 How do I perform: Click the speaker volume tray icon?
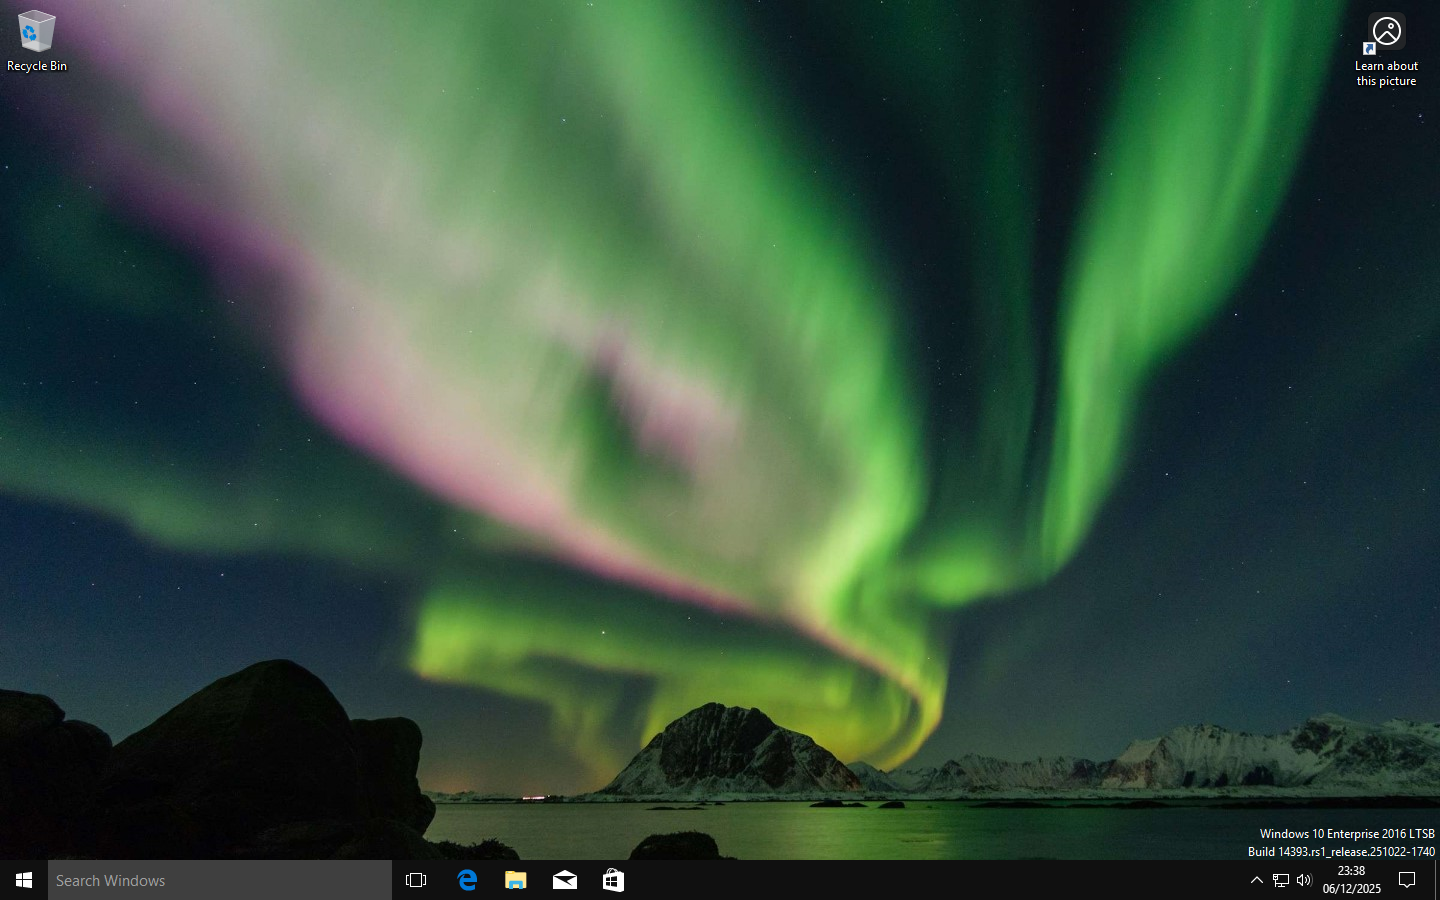pyautogui.click(x=1304, y=880)
